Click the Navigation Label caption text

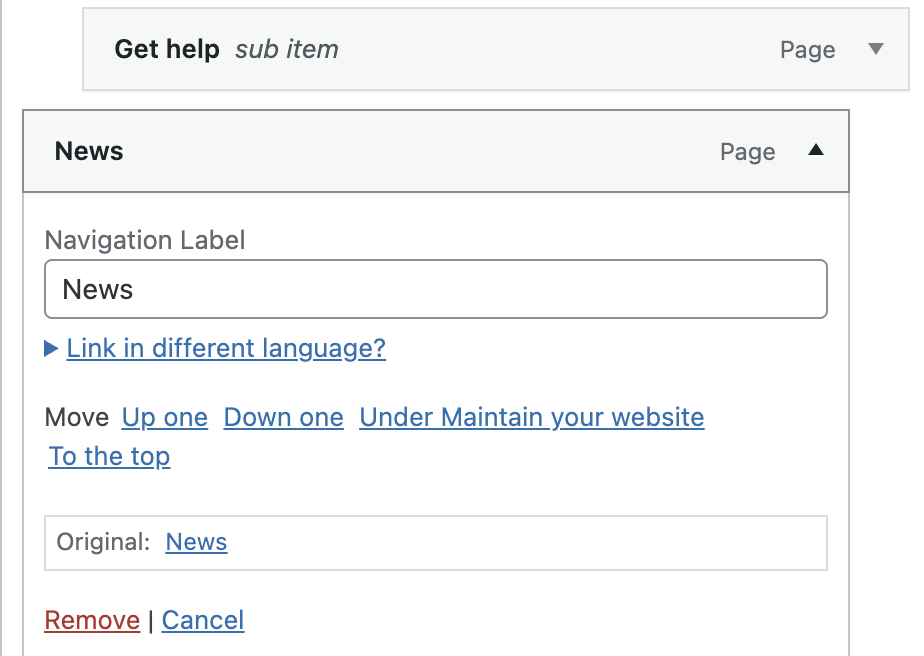tap(145, 240)
